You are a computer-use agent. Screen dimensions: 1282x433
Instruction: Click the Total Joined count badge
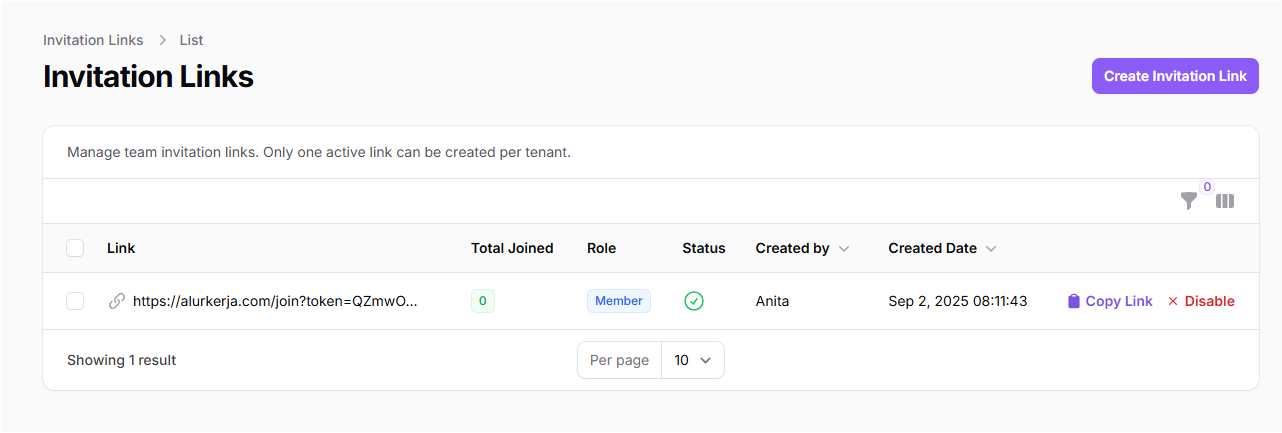pyautogui.click(x=482, y=301)
